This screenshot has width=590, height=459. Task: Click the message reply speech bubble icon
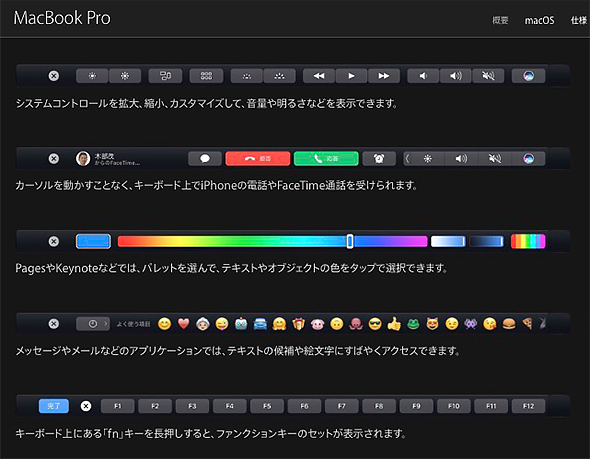[x=205, y=159]
